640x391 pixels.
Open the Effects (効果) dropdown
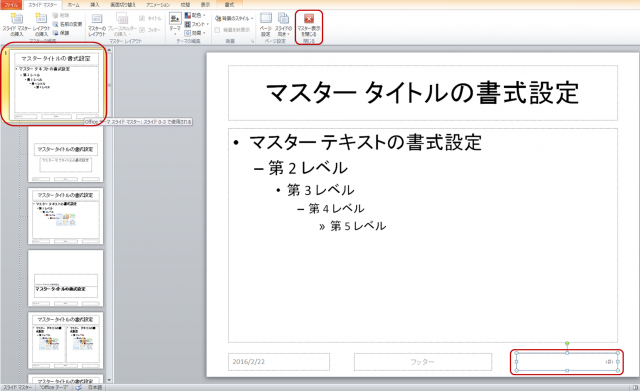(x=195, y=33)
